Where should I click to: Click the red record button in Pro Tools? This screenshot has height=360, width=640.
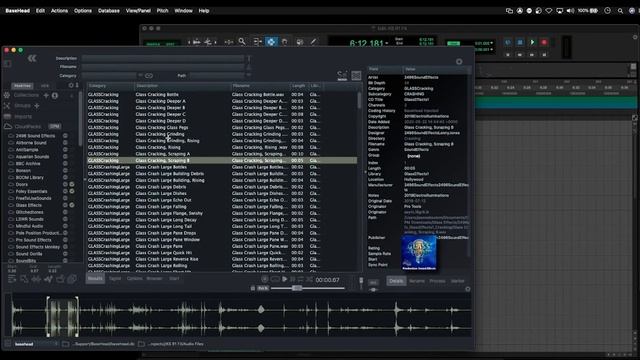pyautogui.click(x=544, y=42)
